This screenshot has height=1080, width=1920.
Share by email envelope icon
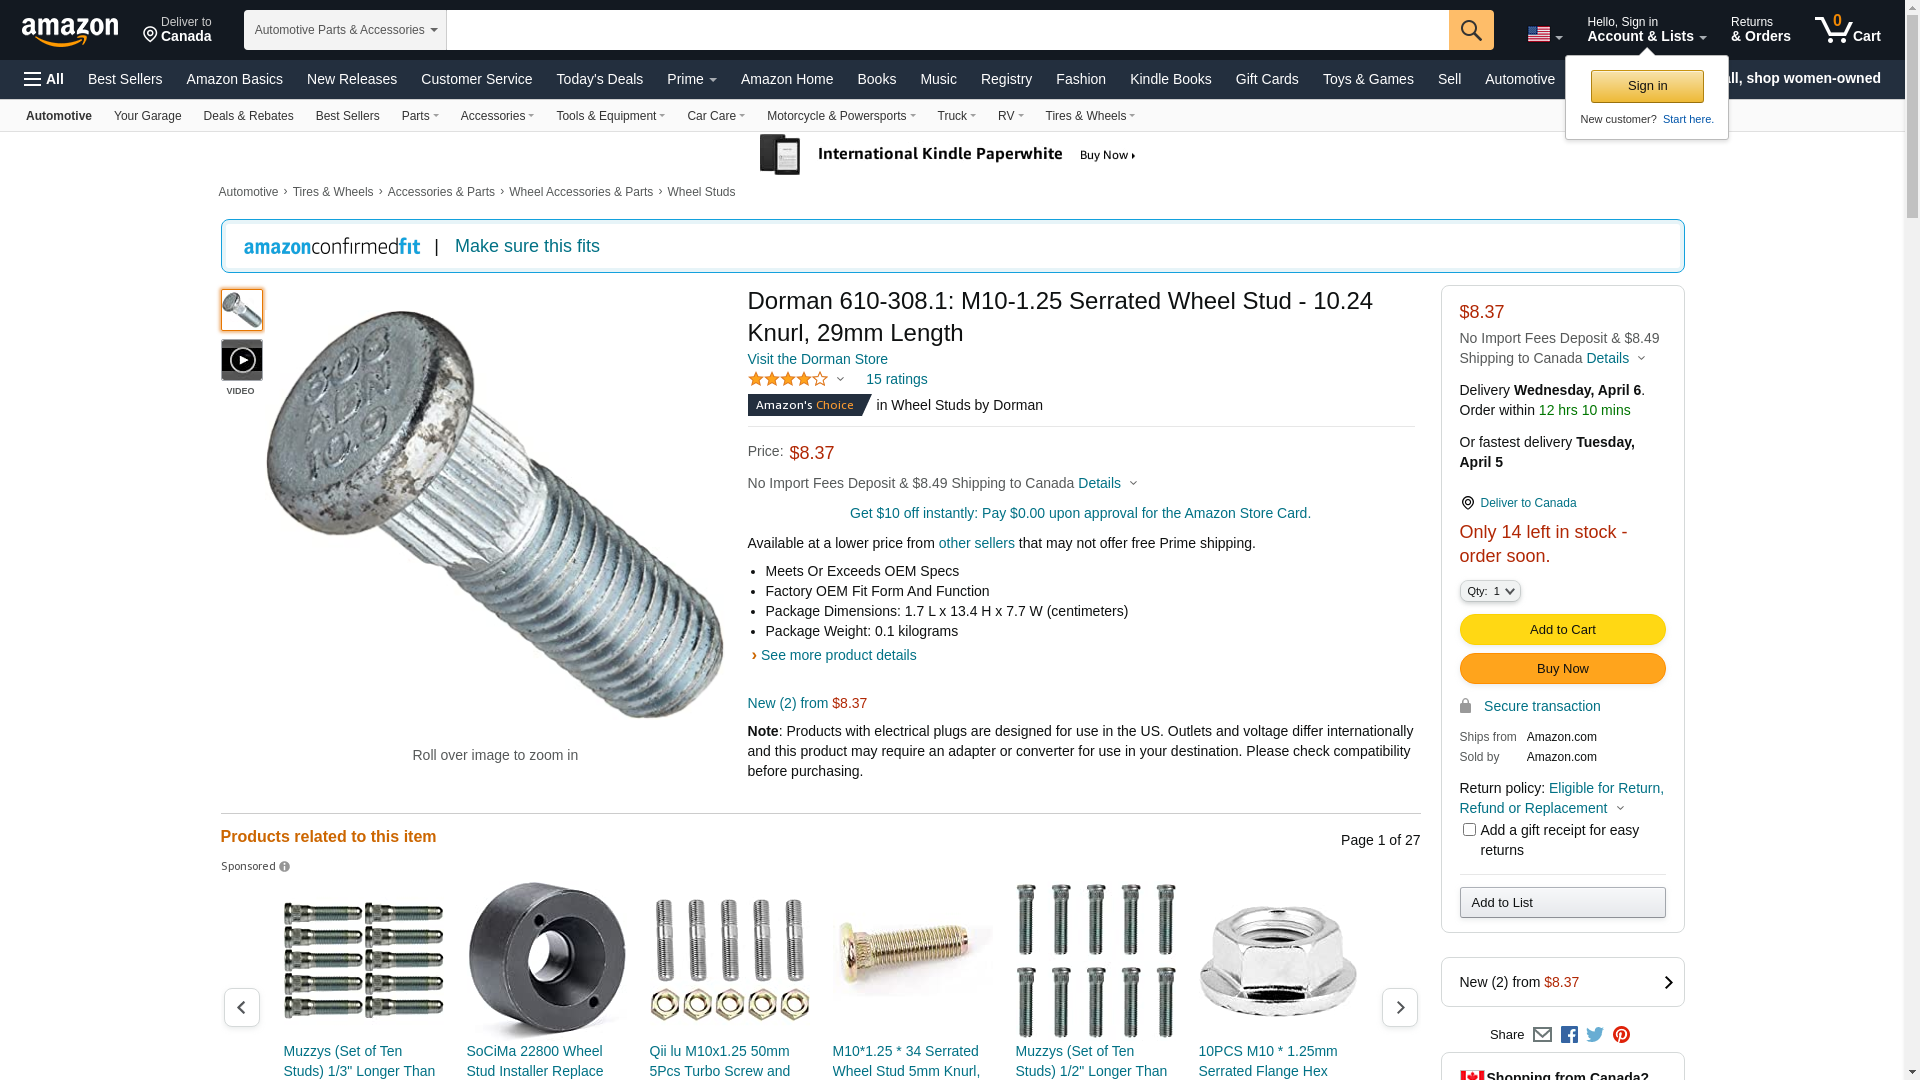(x=1542, y=1035)
